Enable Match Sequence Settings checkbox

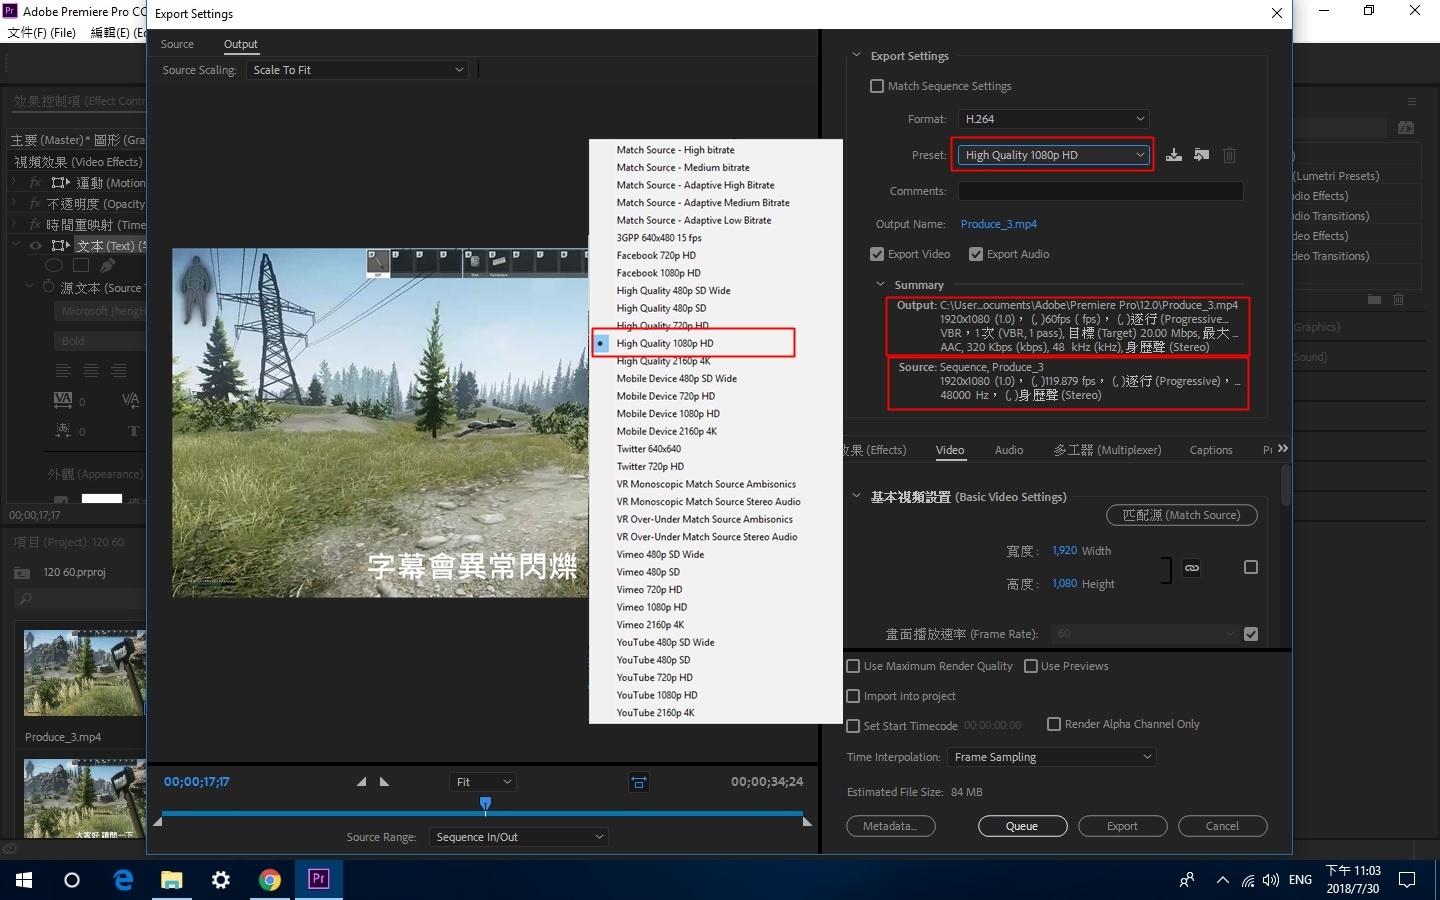[x=877, y=86]
